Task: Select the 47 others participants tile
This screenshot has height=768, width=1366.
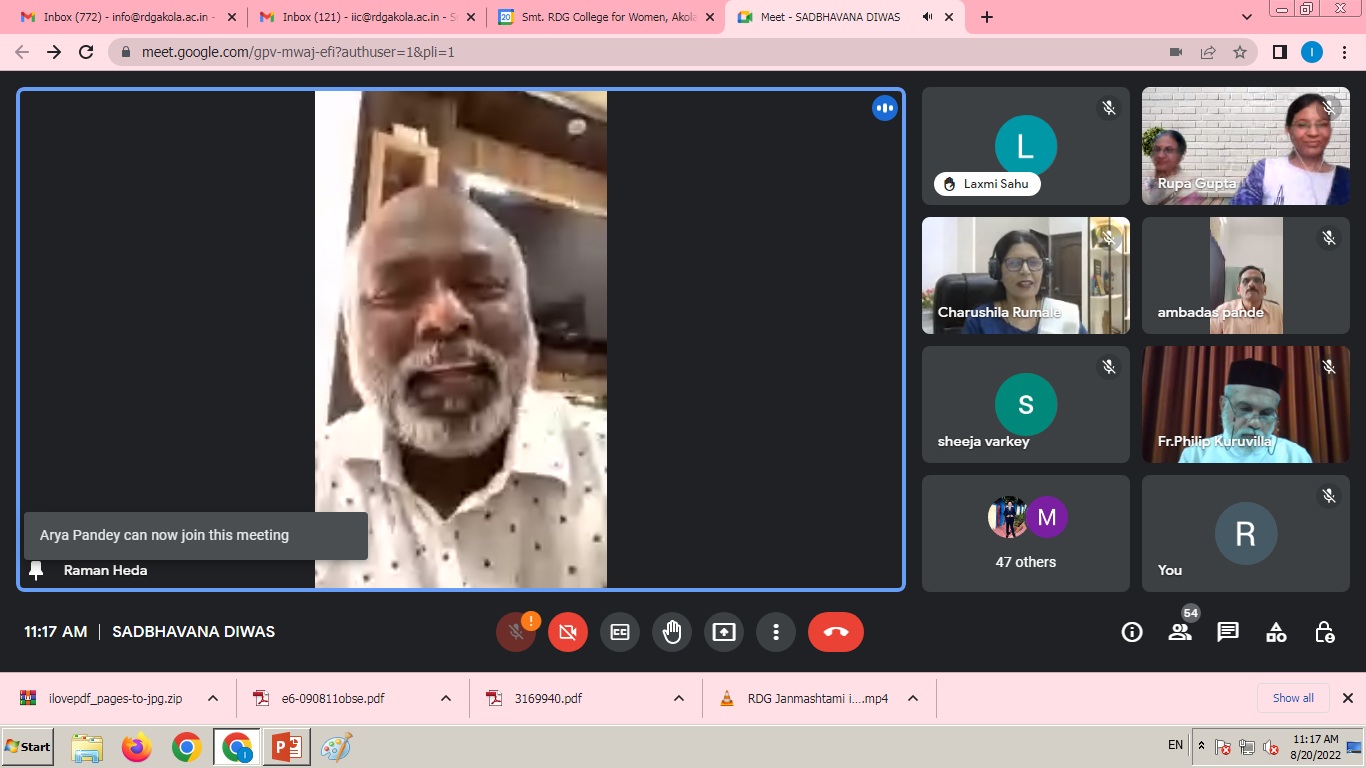Action: tap(1025, 533)
